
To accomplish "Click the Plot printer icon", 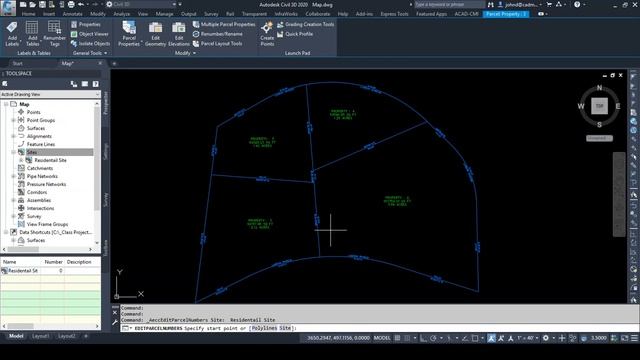I will pos(71,4).
